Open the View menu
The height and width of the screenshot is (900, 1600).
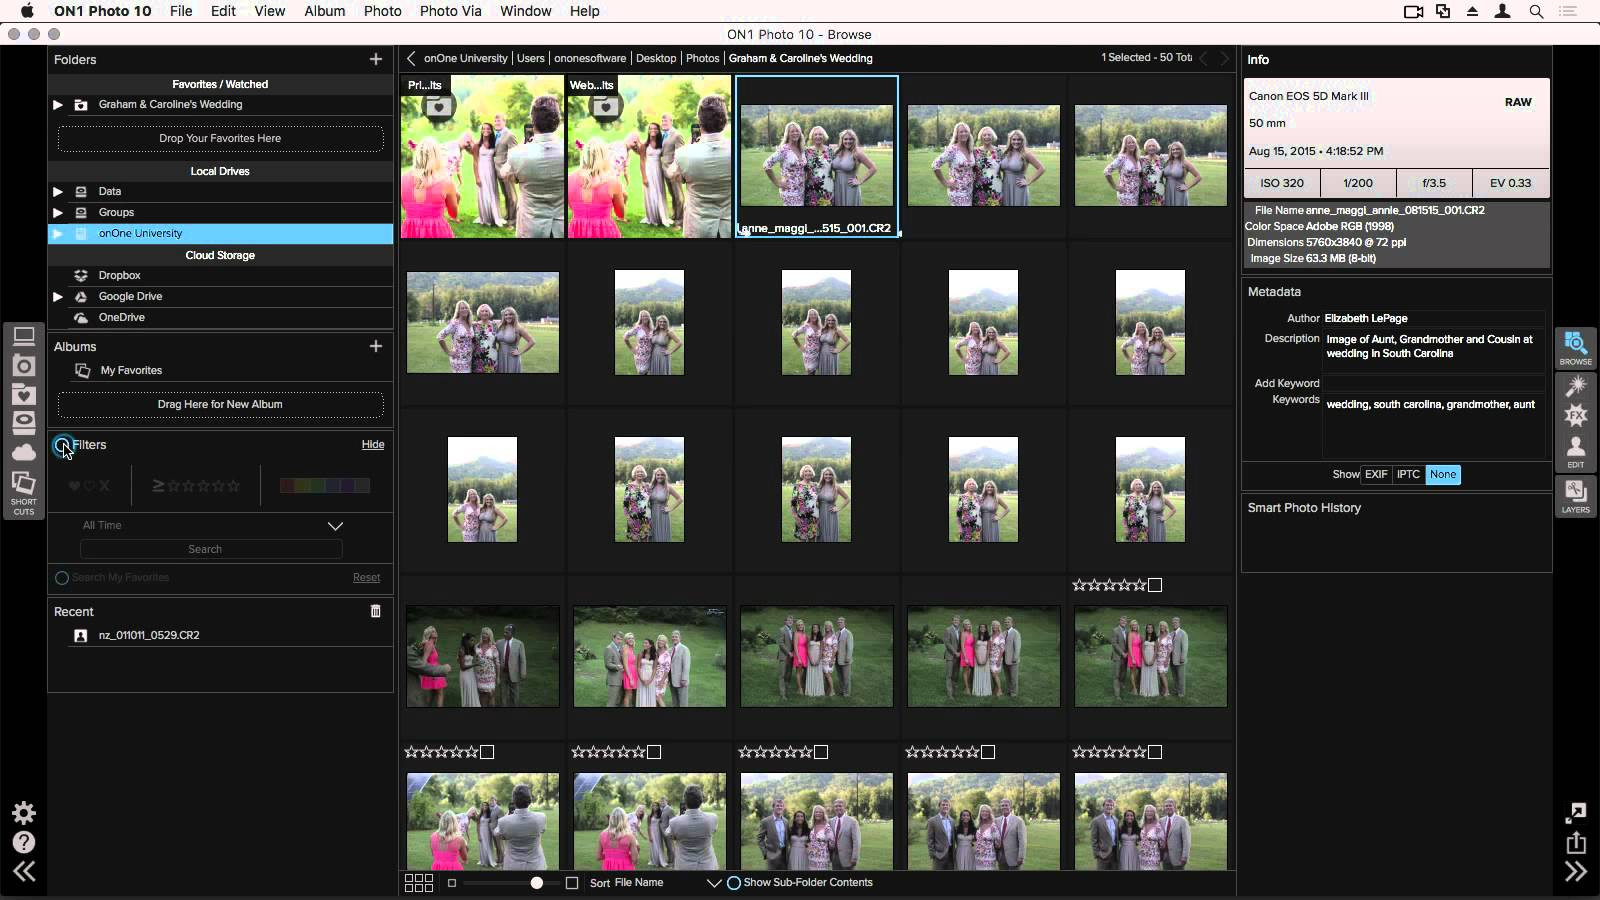click(x=269, y=11)
